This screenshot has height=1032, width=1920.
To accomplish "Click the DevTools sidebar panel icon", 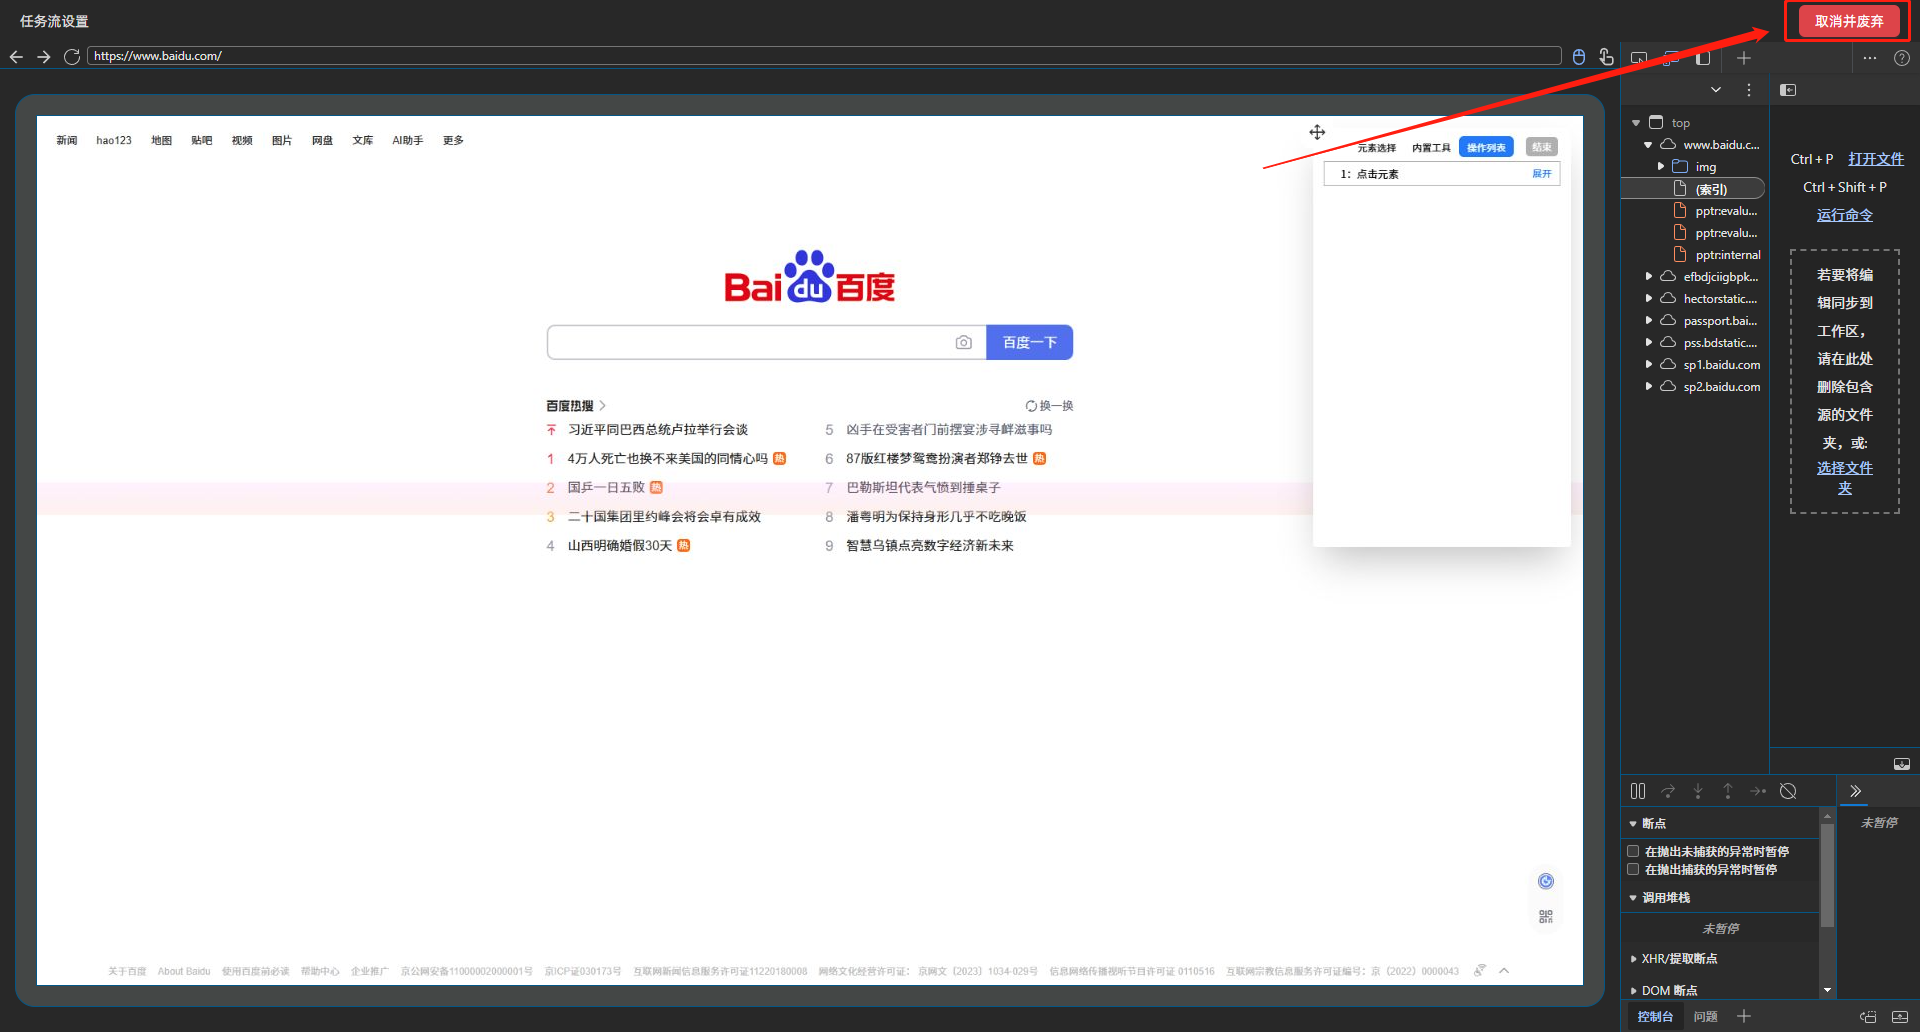I will click(1703, 58).
